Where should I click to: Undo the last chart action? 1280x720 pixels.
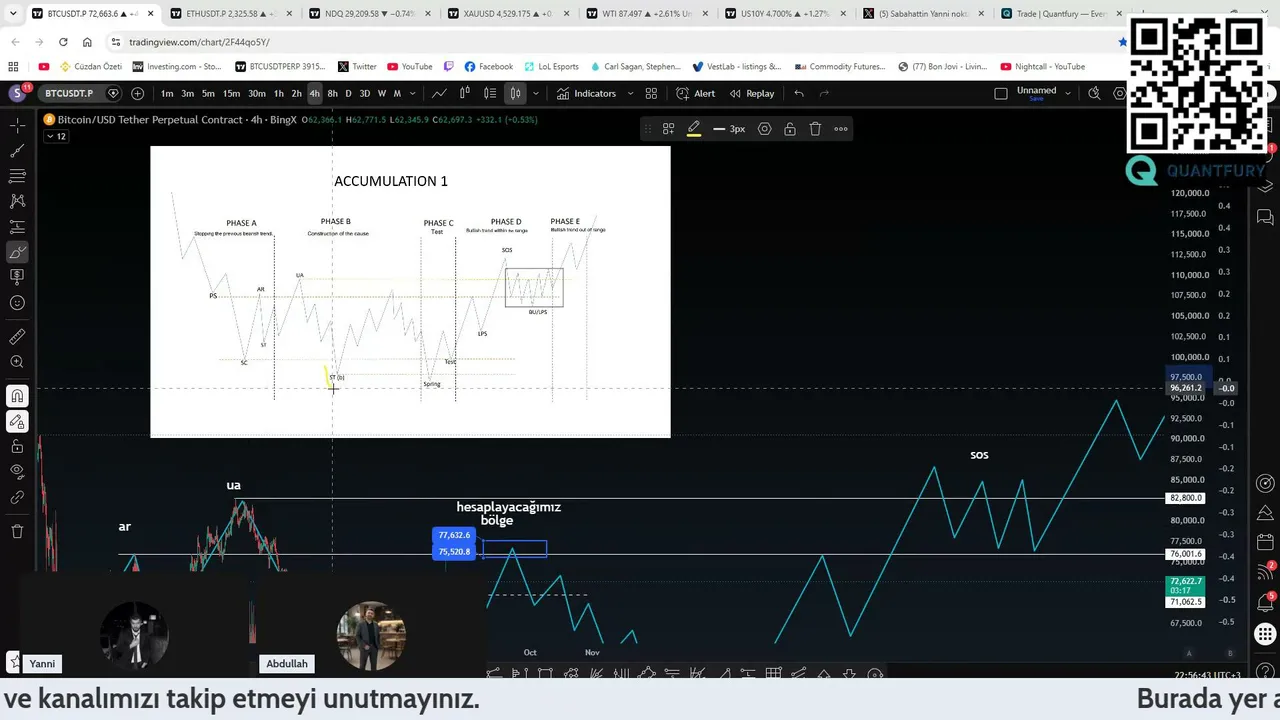[798, 93]
